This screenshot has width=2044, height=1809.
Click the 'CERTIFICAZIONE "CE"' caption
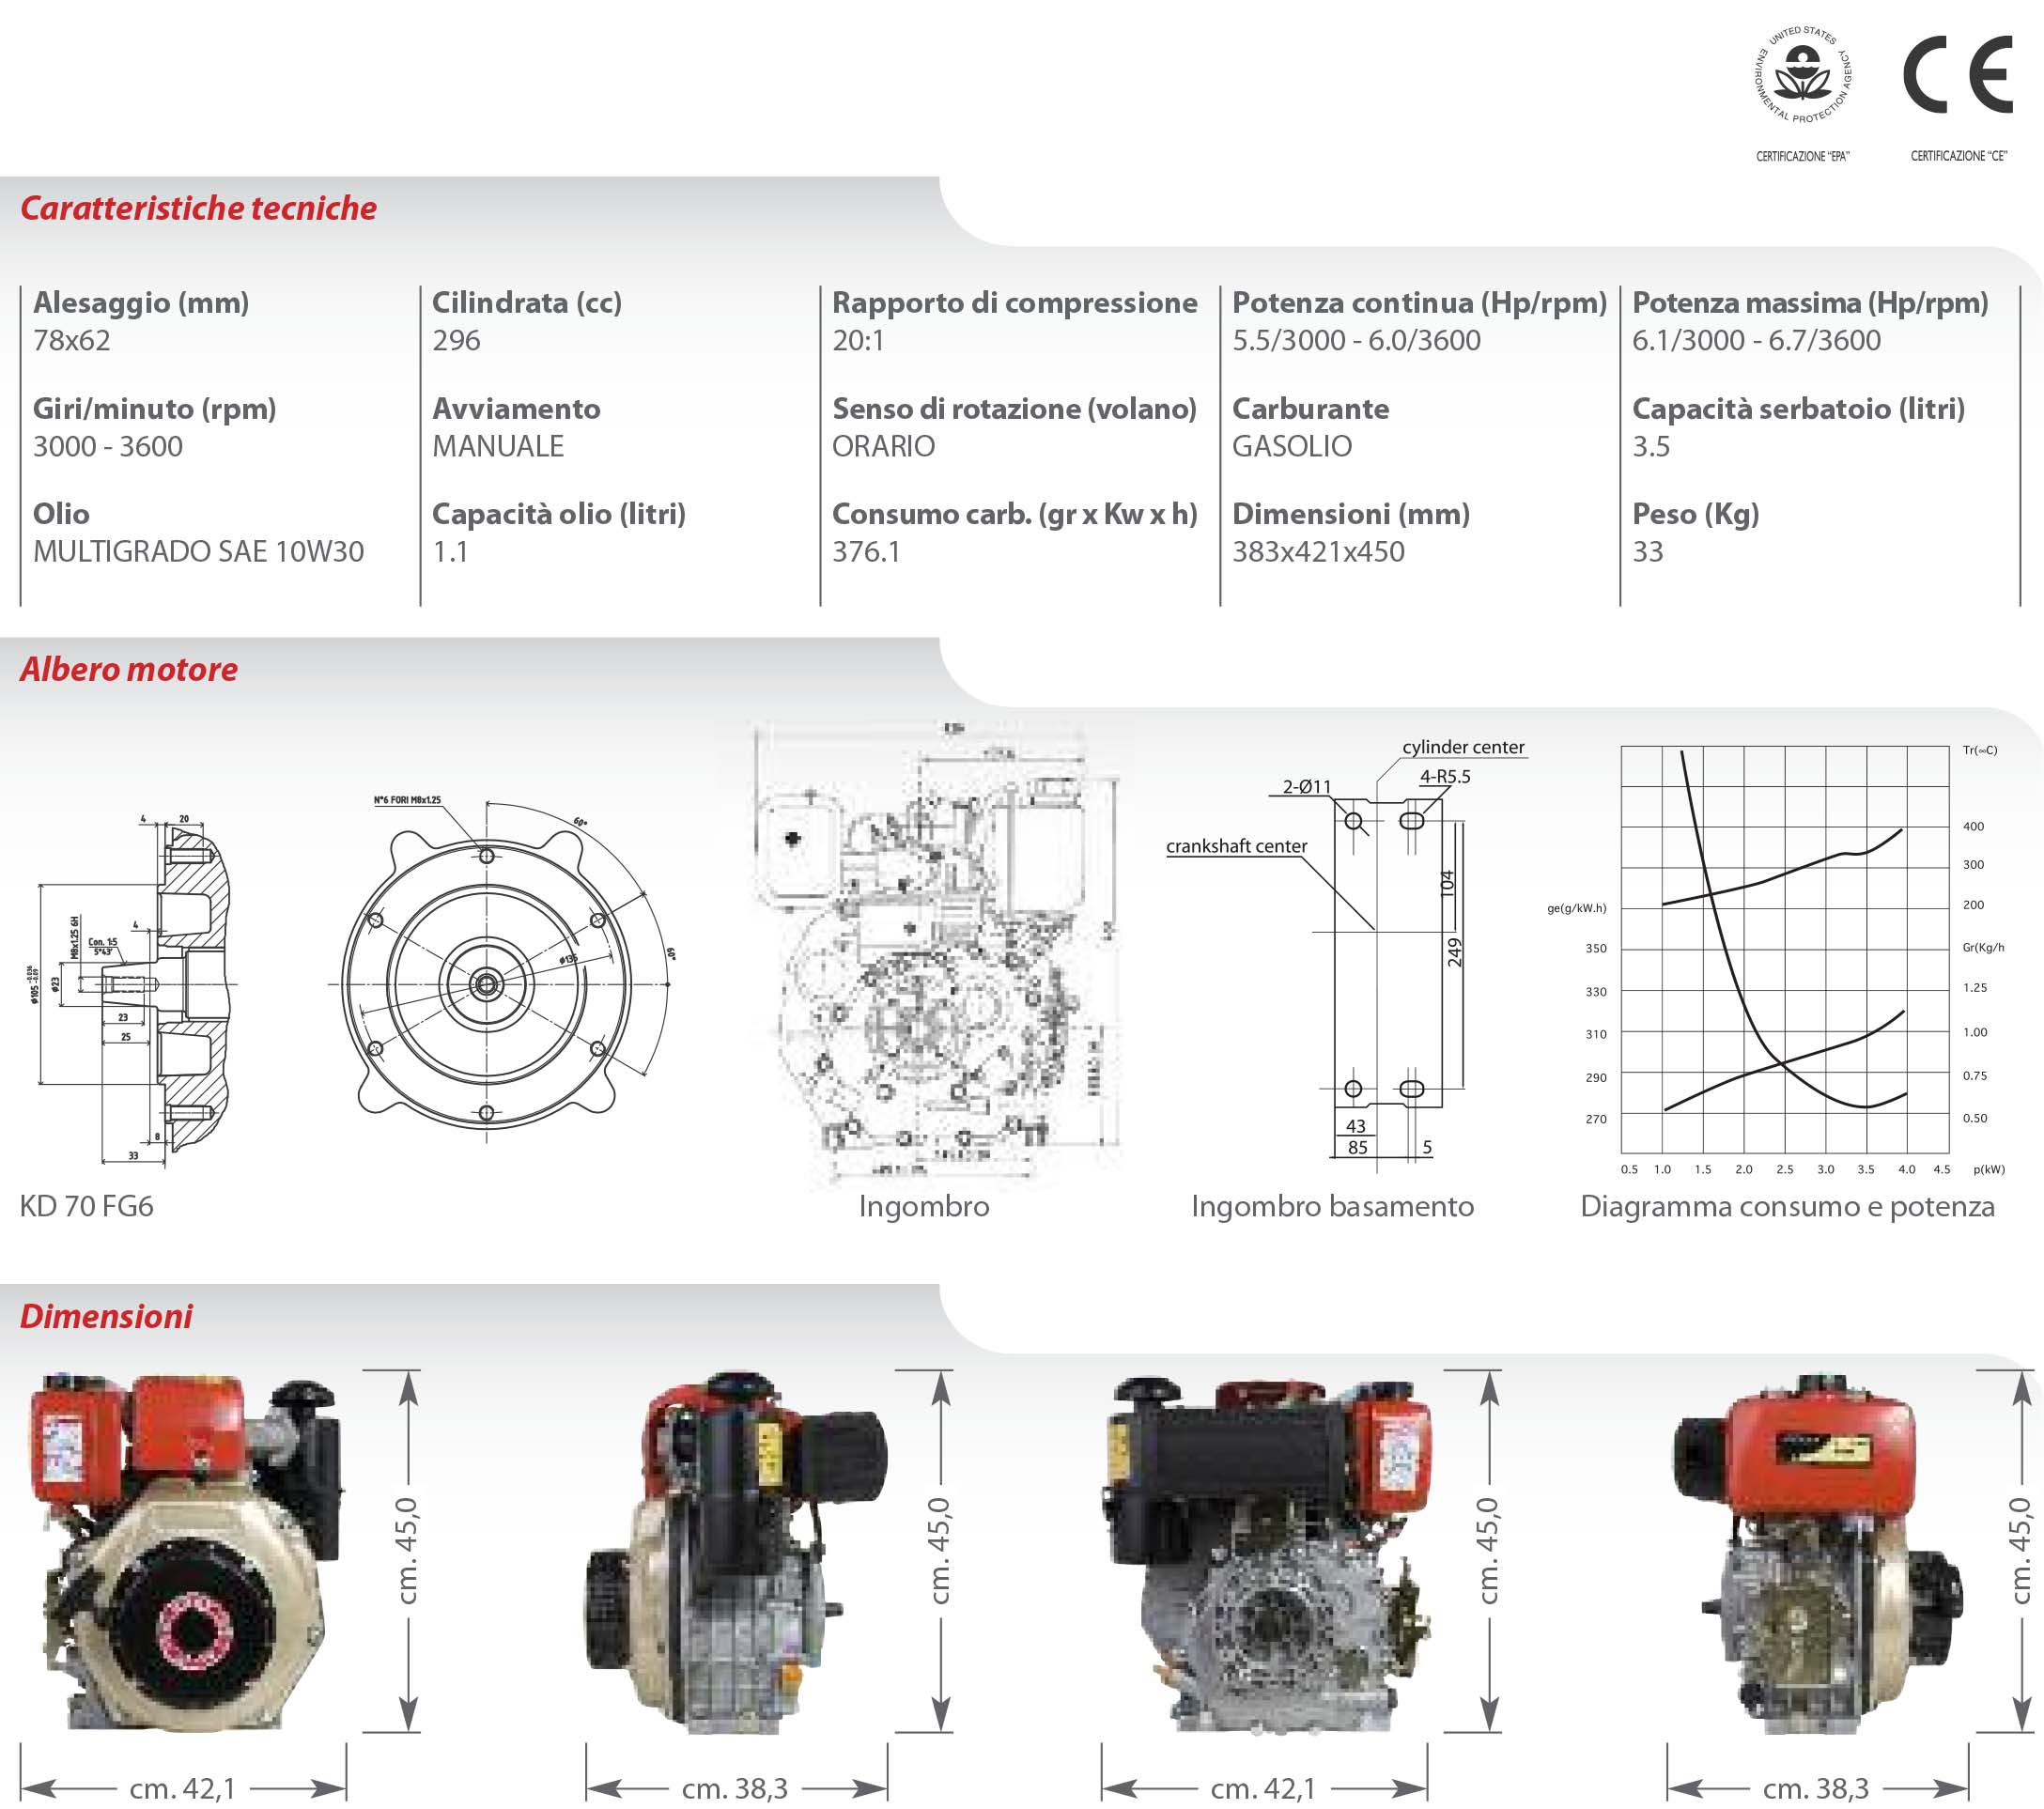[1959, 156]
